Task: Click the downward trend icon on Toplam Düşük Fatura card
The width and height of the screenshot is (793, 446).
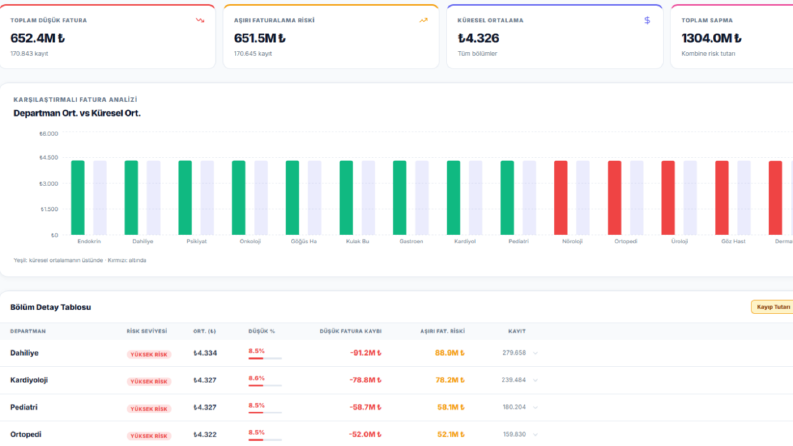Action: pyautogui.click(x=200, y=21)
